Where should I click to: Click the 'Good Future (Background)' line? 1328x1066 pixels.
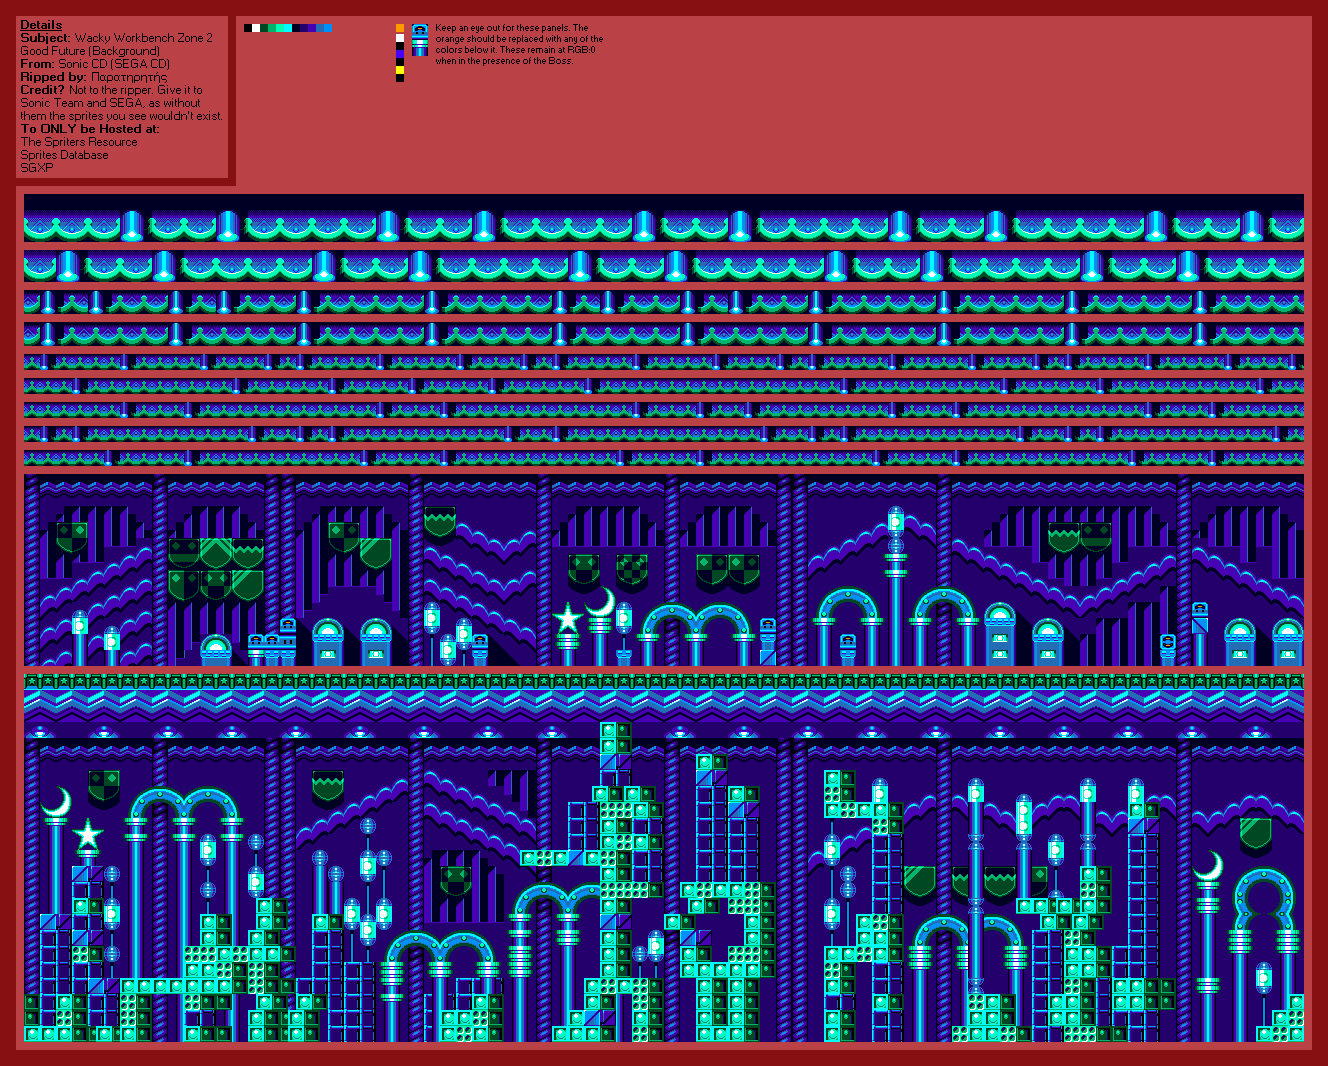90,51
